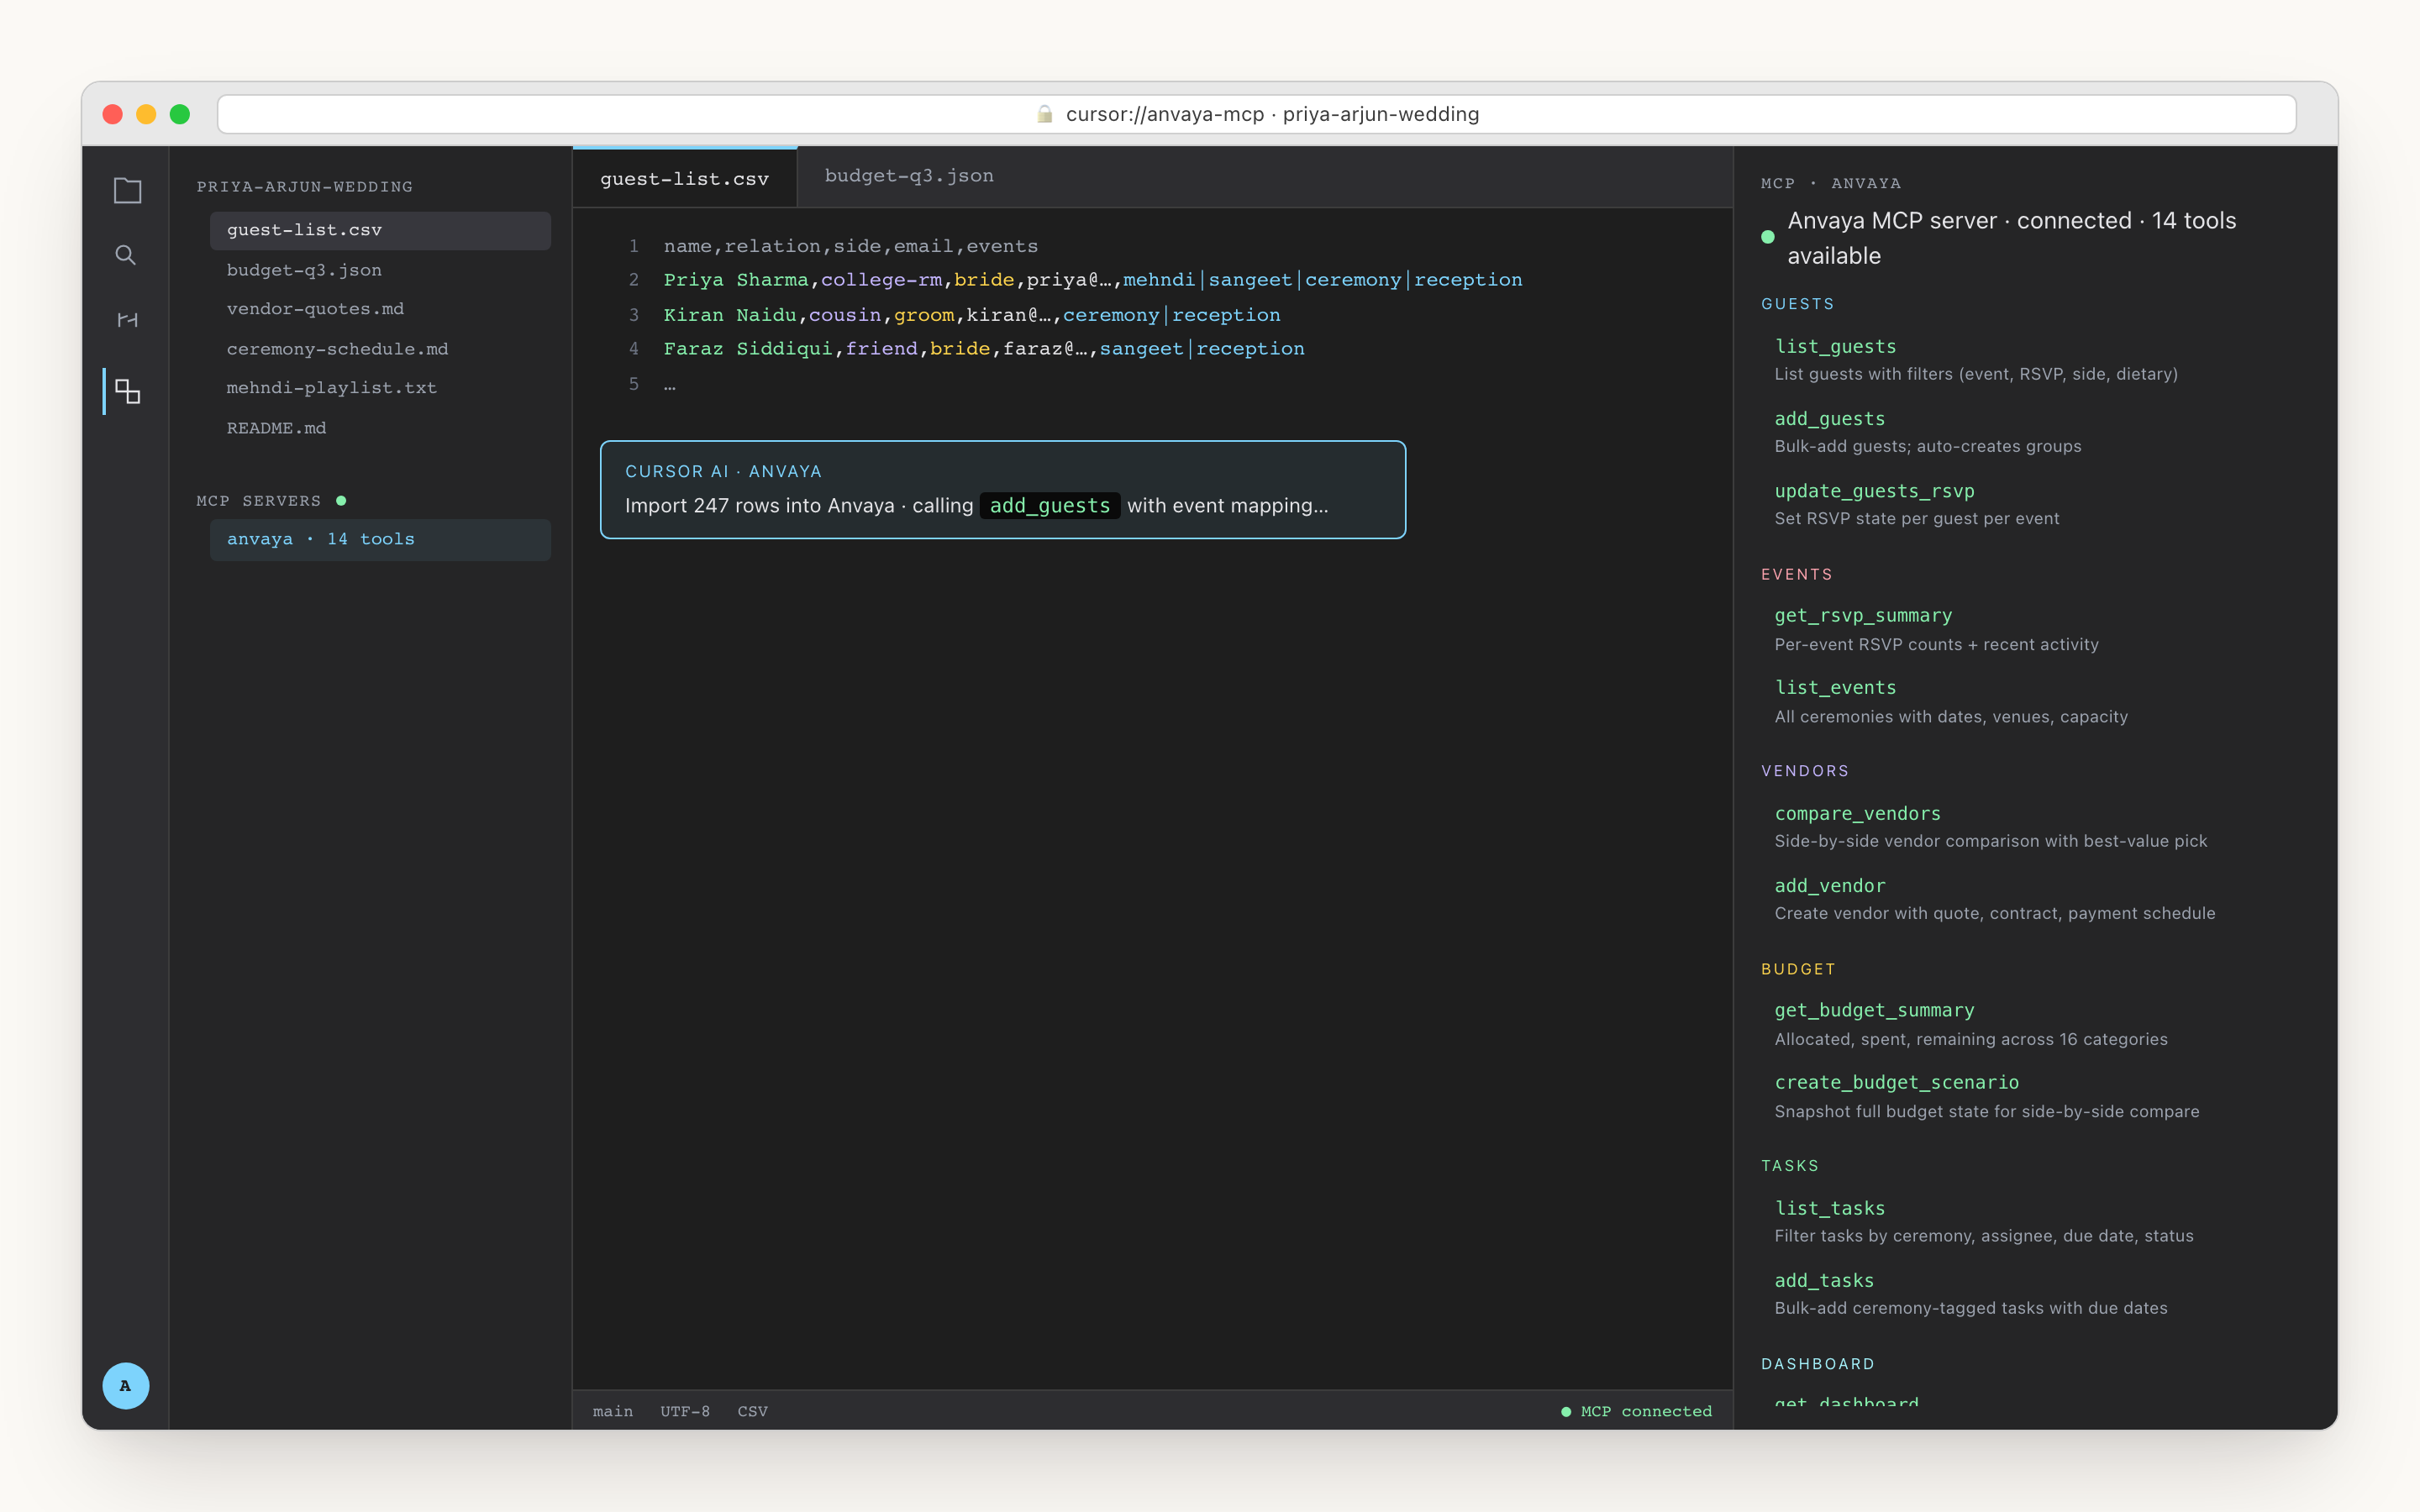Click the add_guests chip in Cursor AI message
2420x1512 pixels.
(1050, 506)
